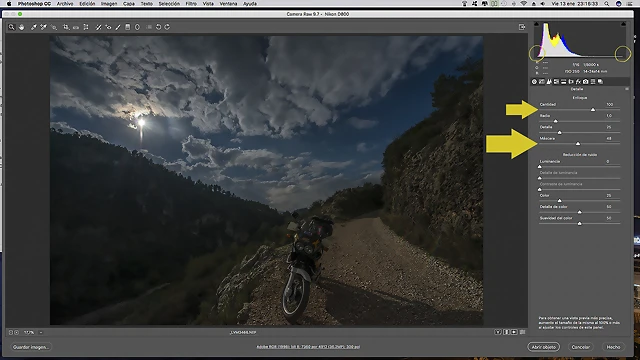Image resolution: width=640 pixels, height=360 pixels.
Task: Click the Cancelar button
Action: click(x=580, y=347)
